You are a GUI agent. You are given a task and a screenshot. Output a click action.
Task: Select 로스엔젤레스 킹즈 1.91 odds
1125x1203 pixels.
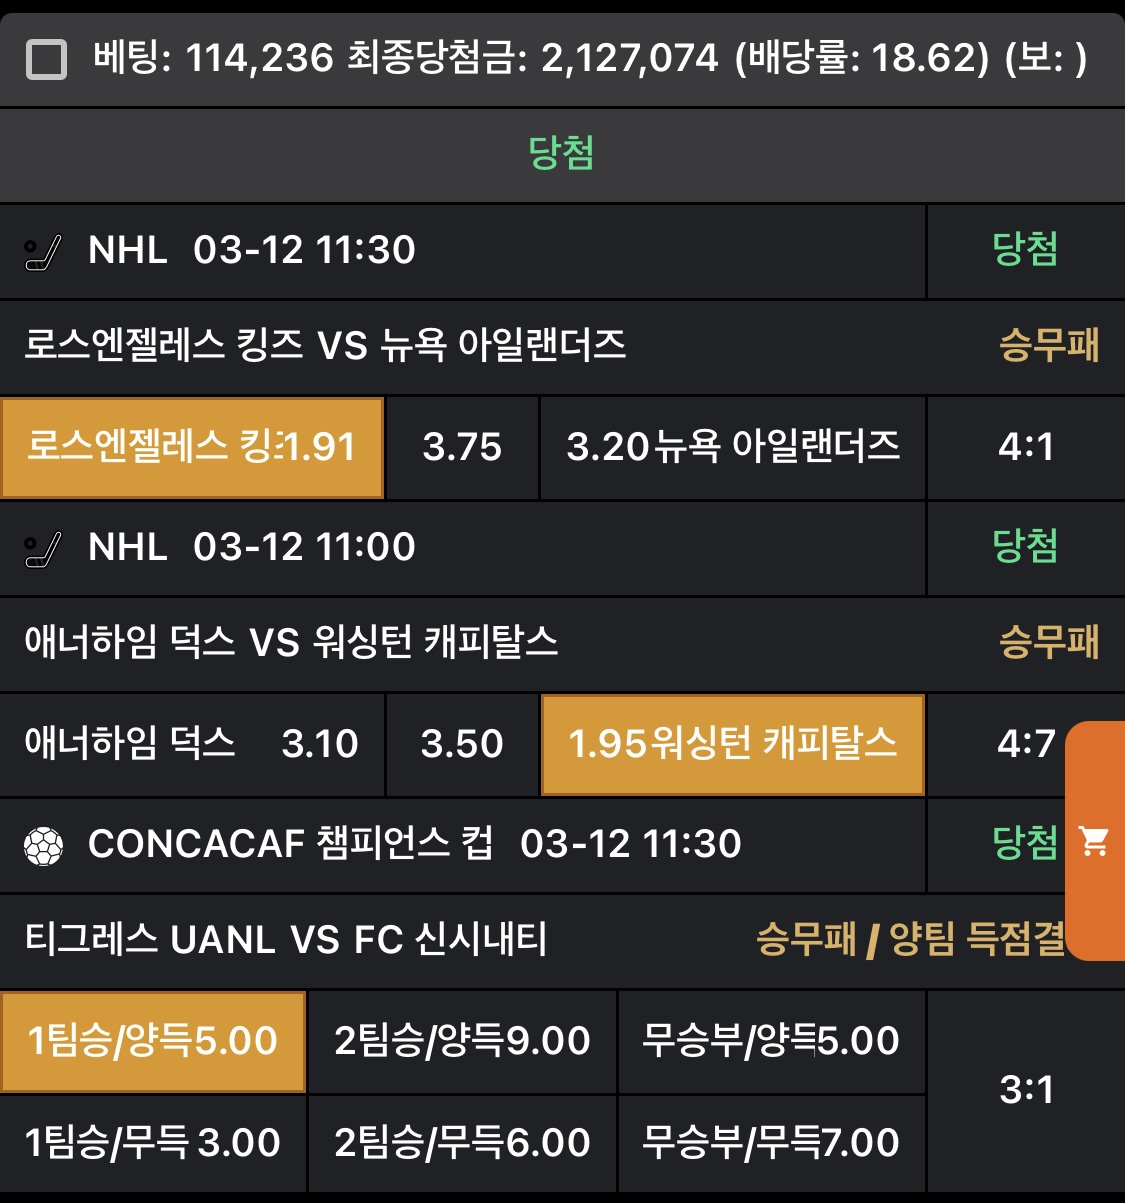[x=192, y=447]
